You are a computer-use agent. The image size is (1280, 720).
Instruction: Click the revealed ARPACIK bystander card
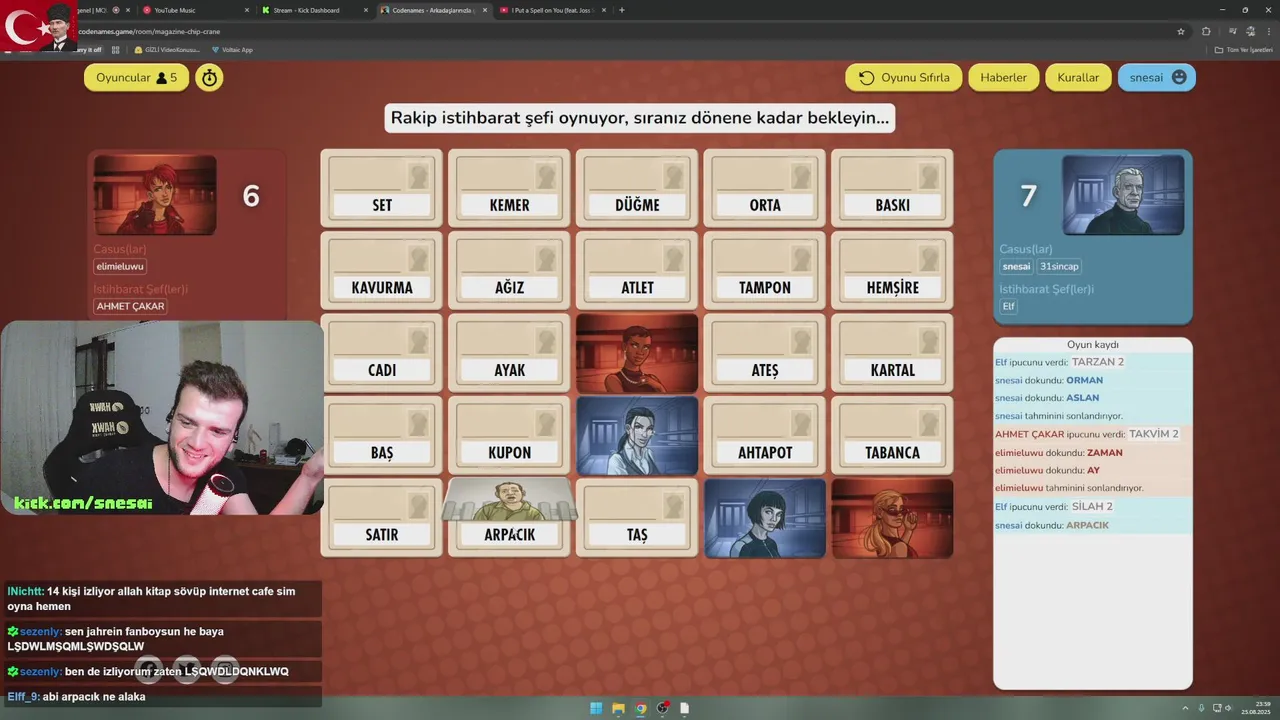[509, 516]
